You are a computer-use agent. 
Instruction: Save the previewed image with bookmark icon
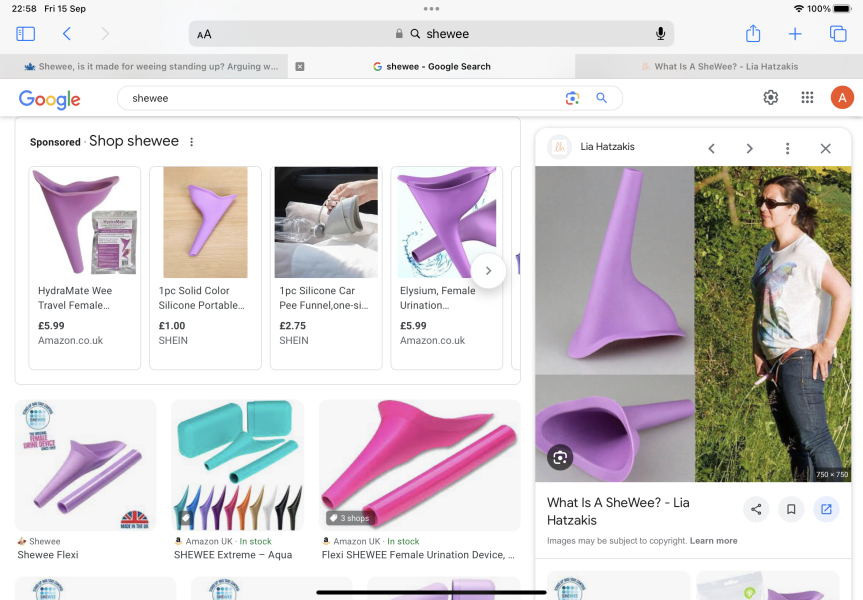[791, 509]
